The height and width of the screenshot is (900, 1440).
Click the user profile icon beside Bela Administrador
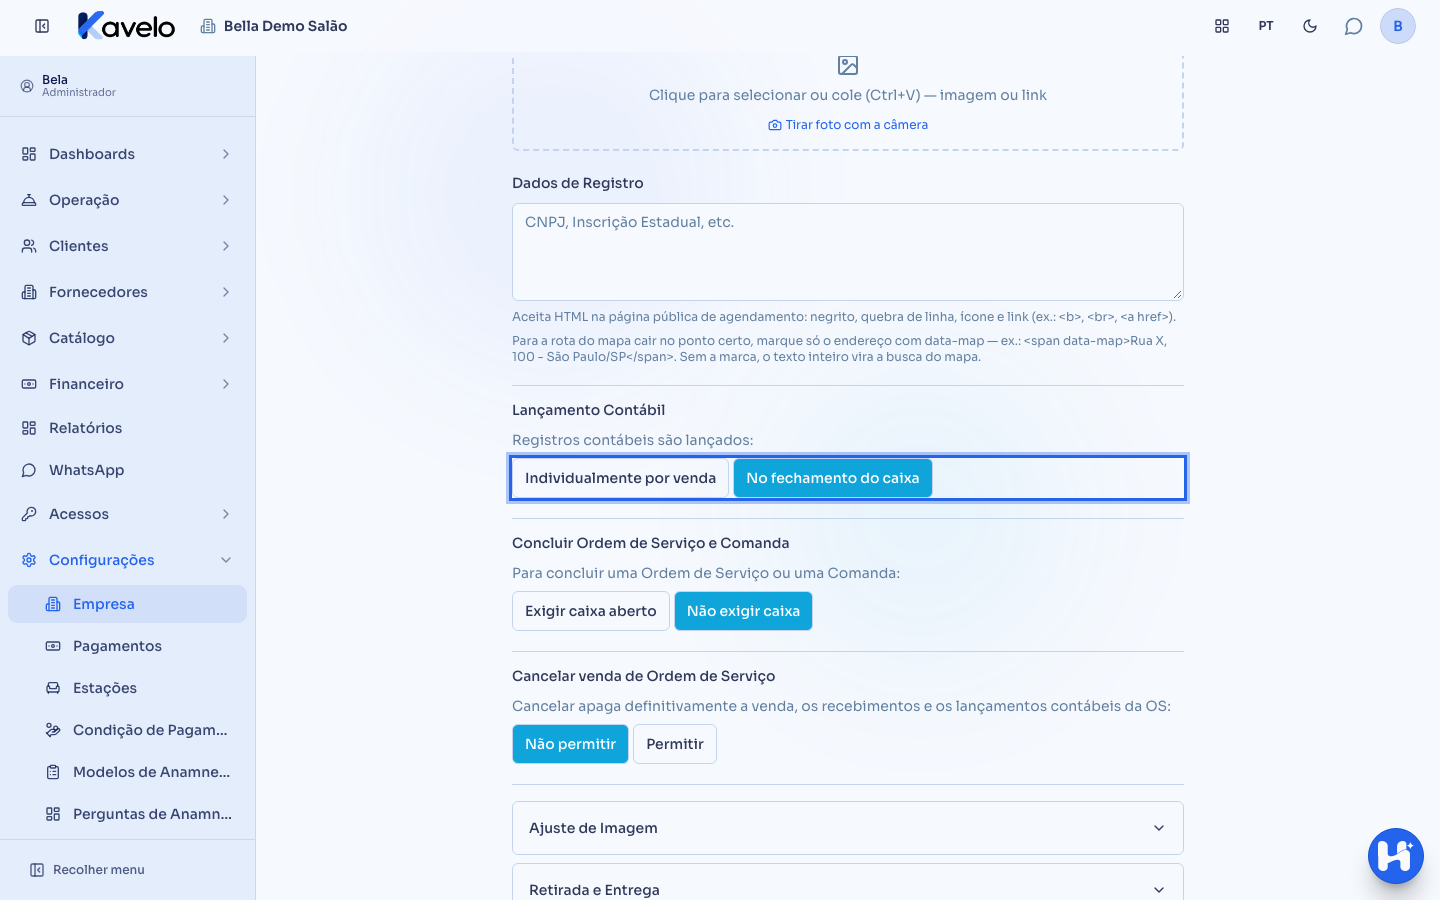pos(27,86)
